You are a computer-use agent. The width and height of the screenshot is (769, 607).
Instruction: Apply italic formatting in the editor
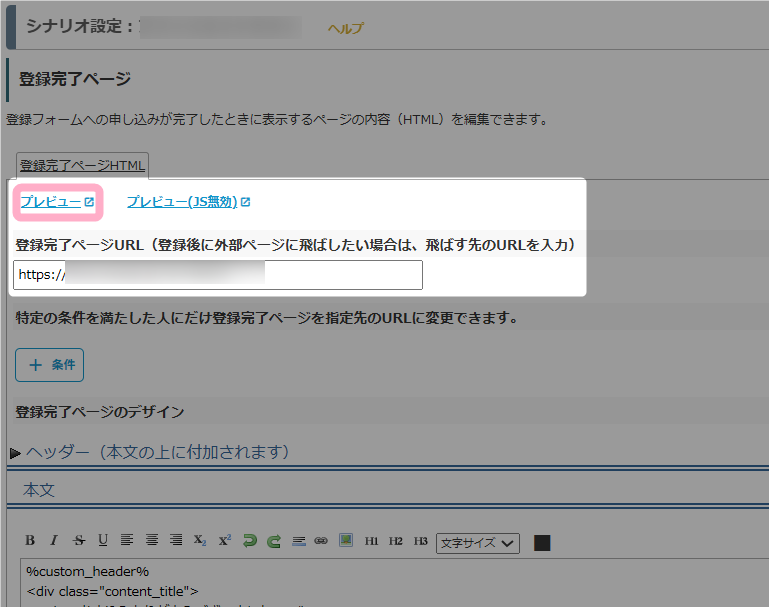(x=54, y=540)
